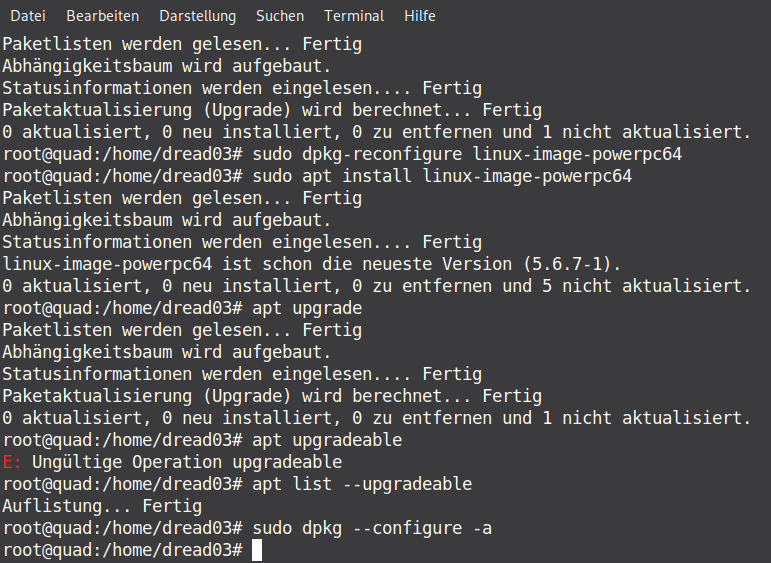Click the line ending '5 nicht aktualisiert'

(x=376, y=286)
